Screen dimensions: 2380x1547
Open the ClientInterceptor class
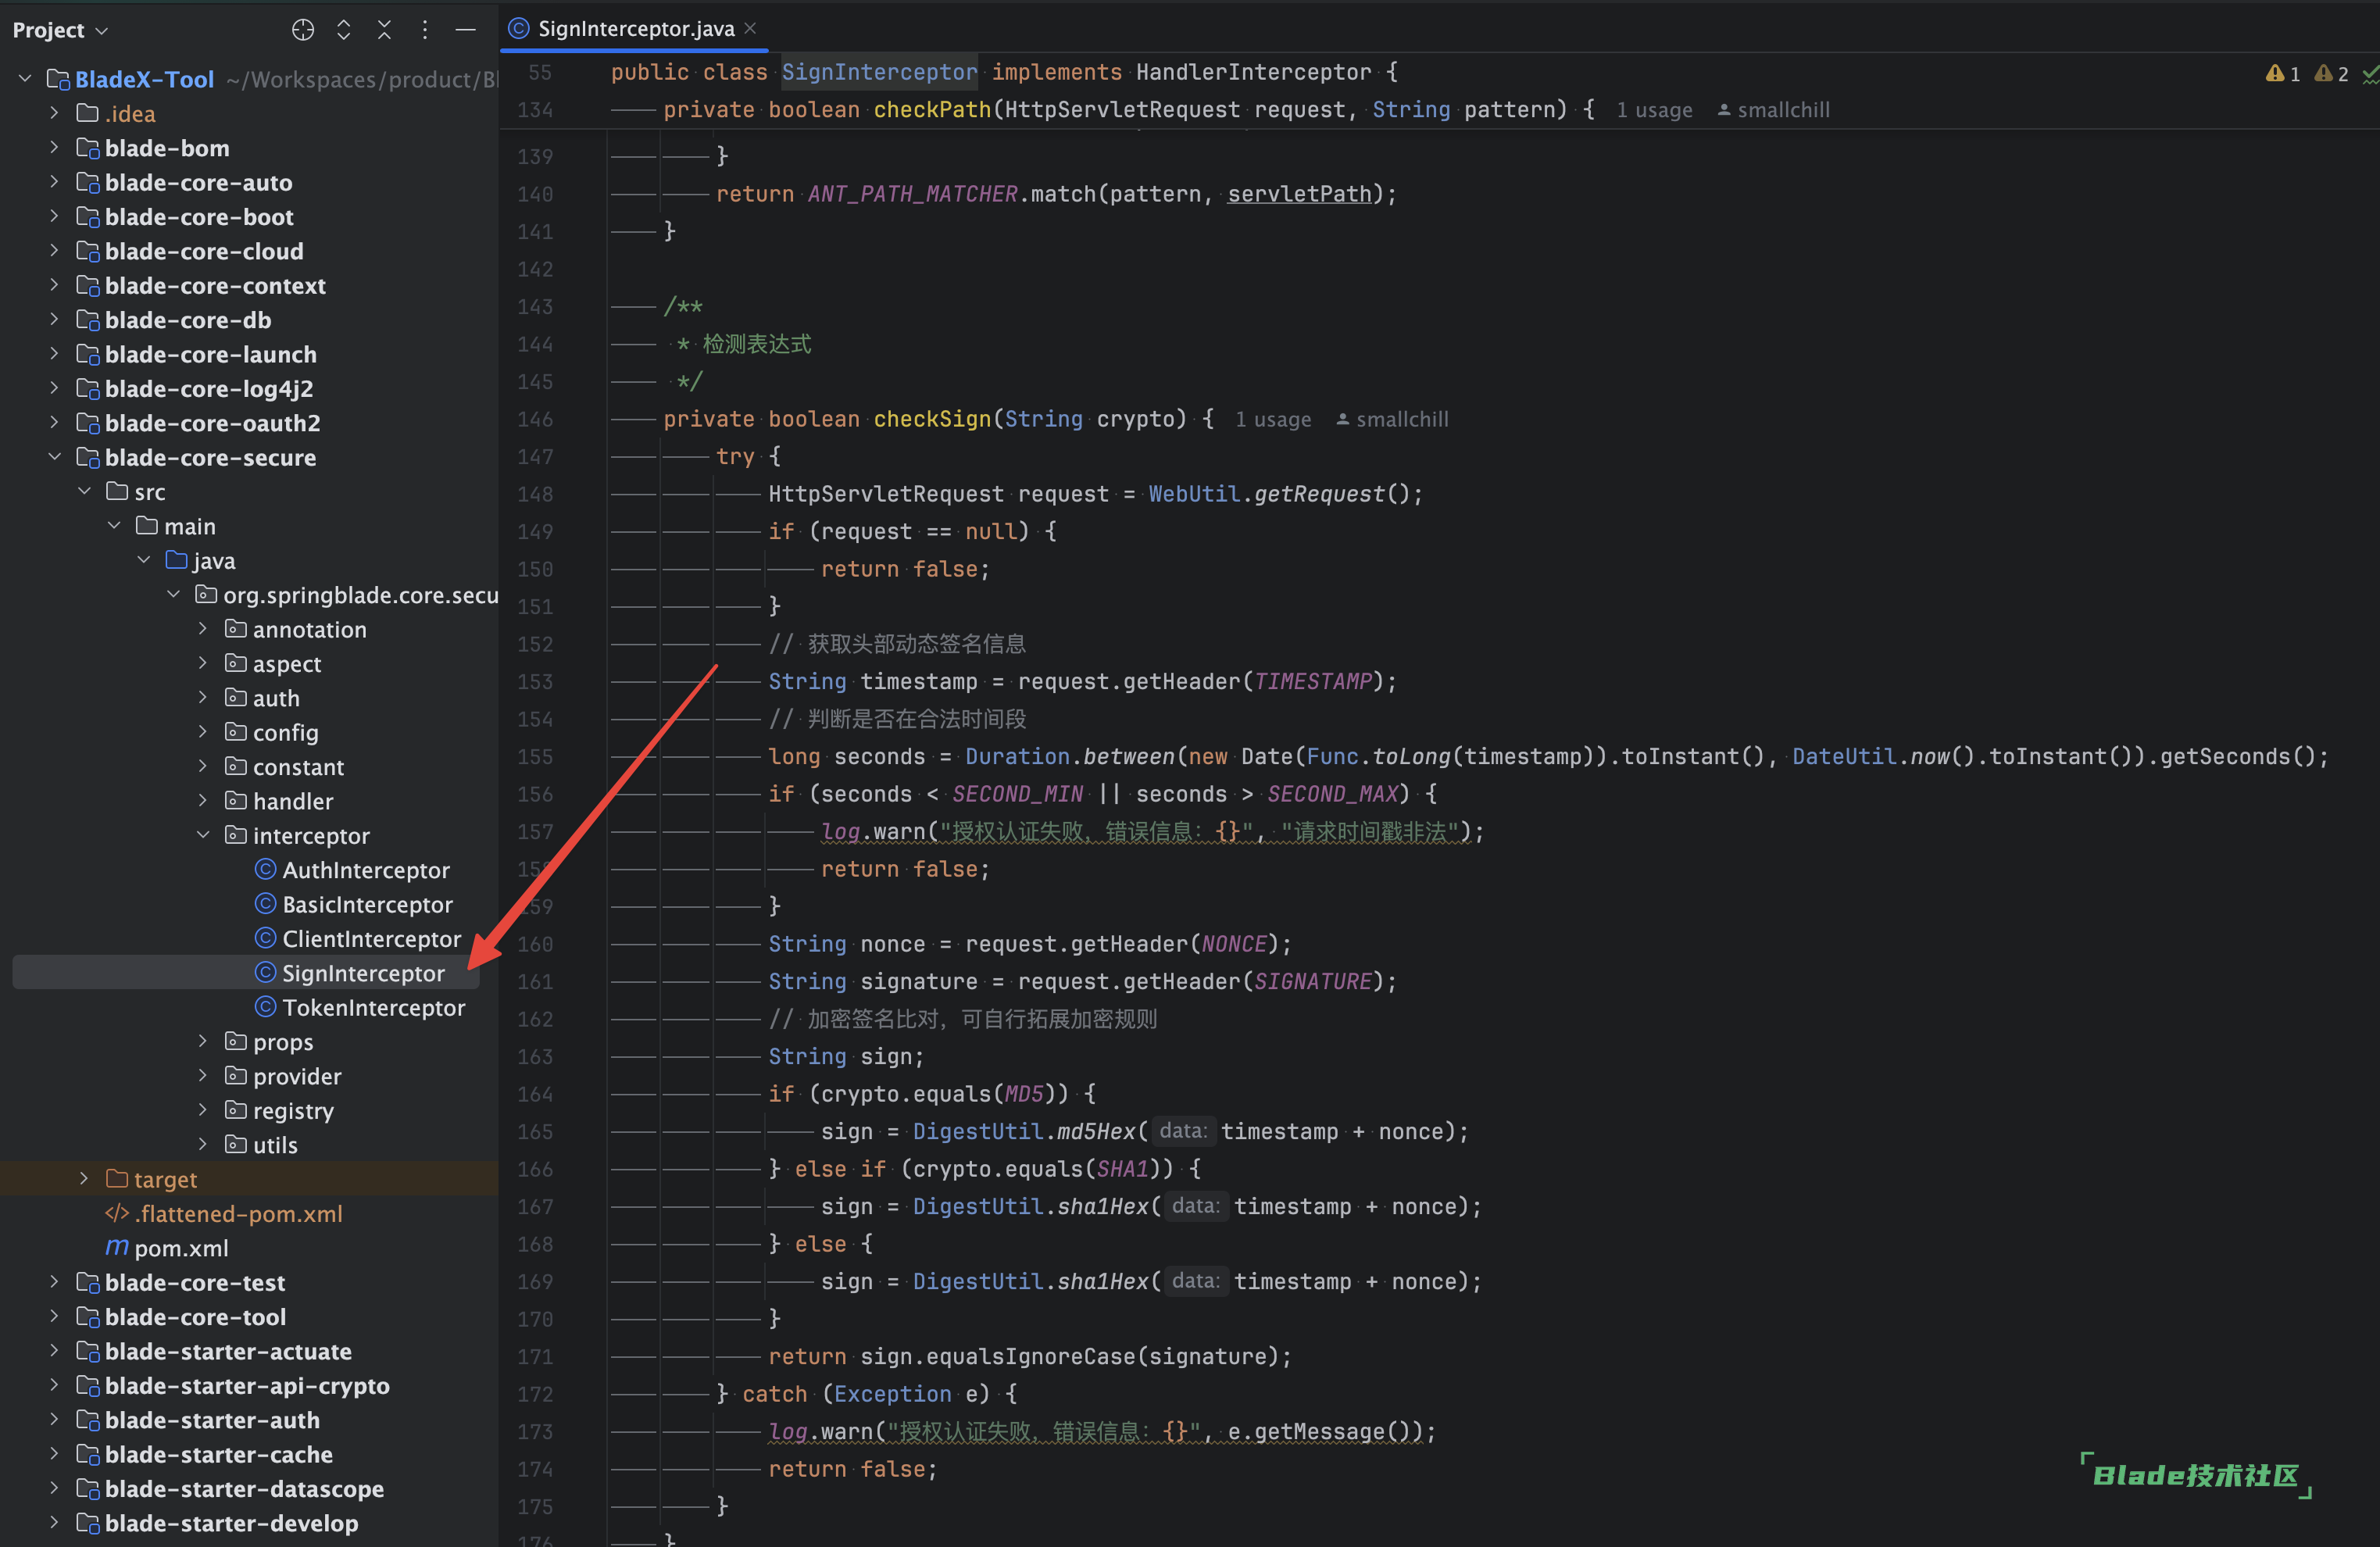tap(371, 939)
